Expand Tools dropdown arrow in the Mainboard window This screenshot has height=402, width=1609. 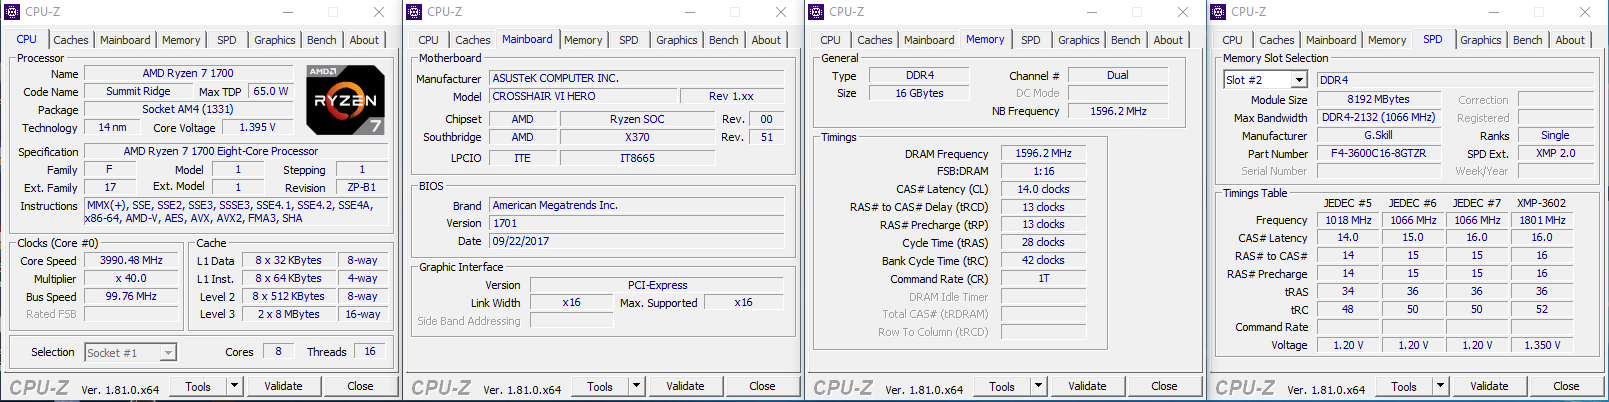coord(637,386)
